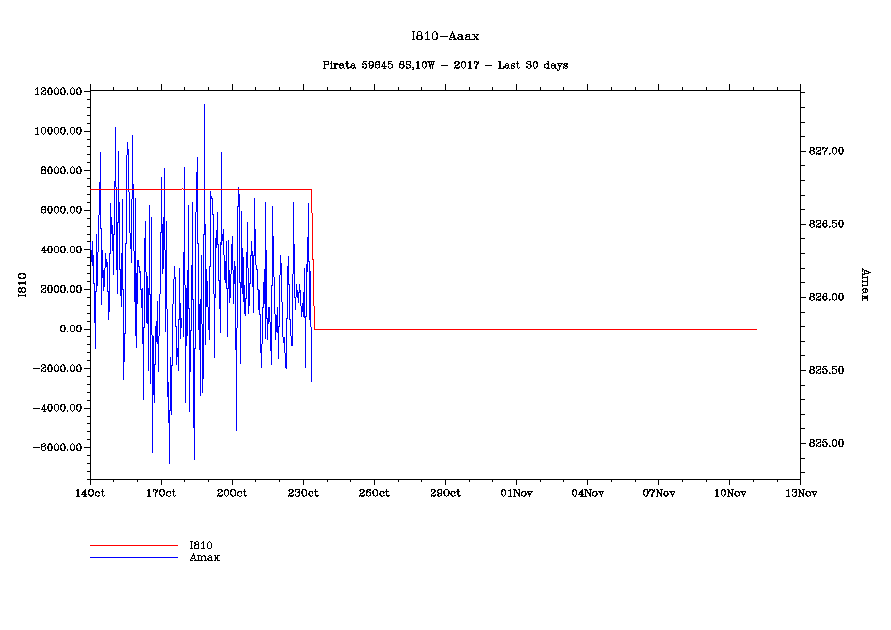Choose the 10Nov x-axis date label

(729, 493)
